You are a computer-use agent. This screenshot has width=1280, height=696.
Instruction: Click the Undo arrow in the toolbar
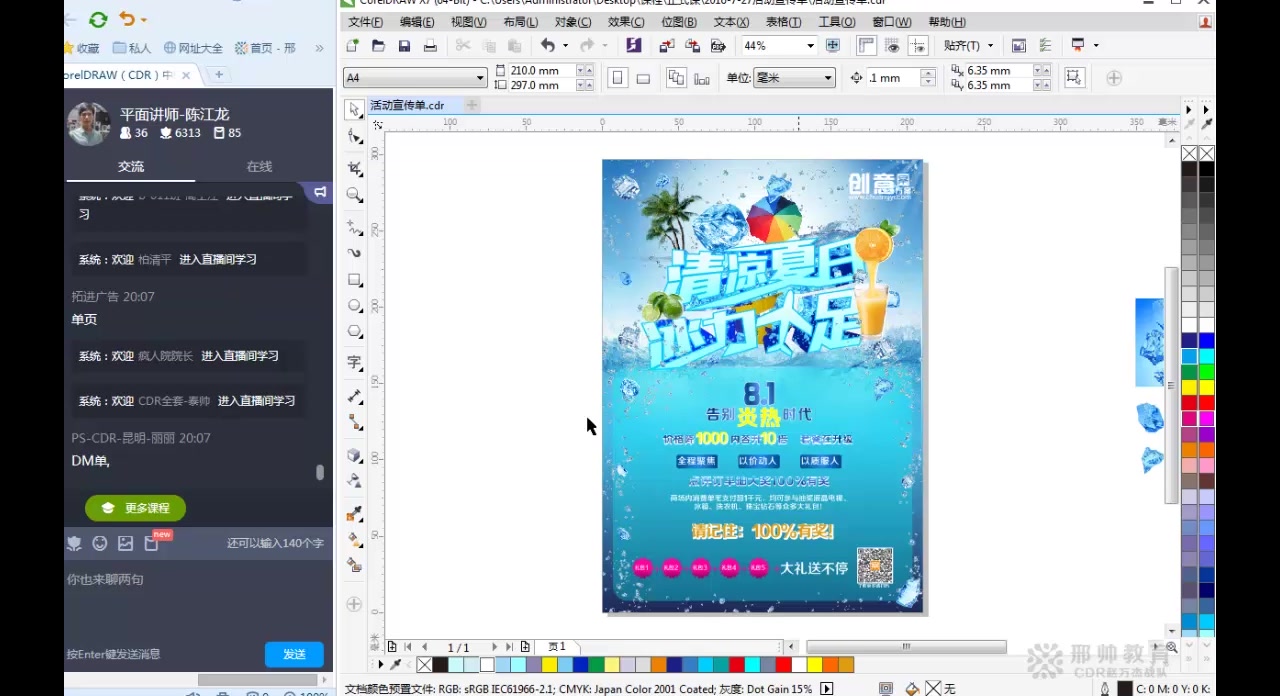(546, 45)
